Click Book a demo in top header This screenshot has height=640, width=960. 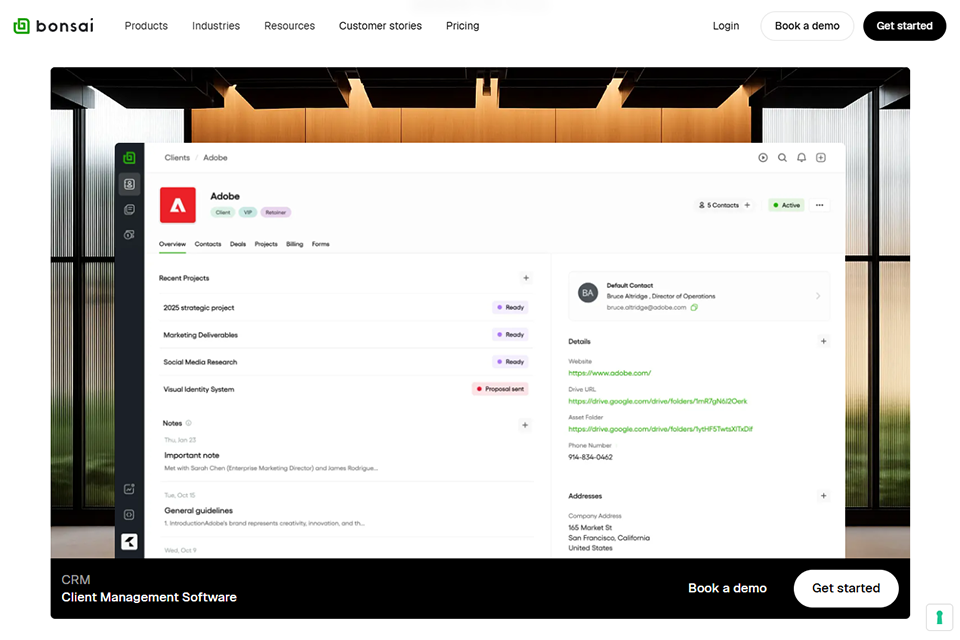click(x=807, y=26)
